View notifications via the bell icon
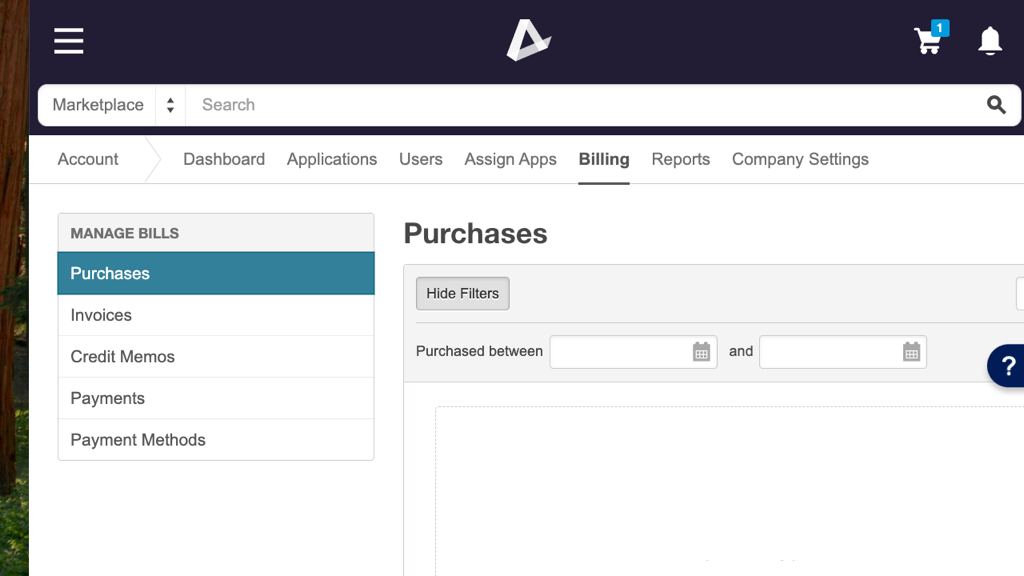This screenshot has height=576, width=1024. (x=990, y=41)
